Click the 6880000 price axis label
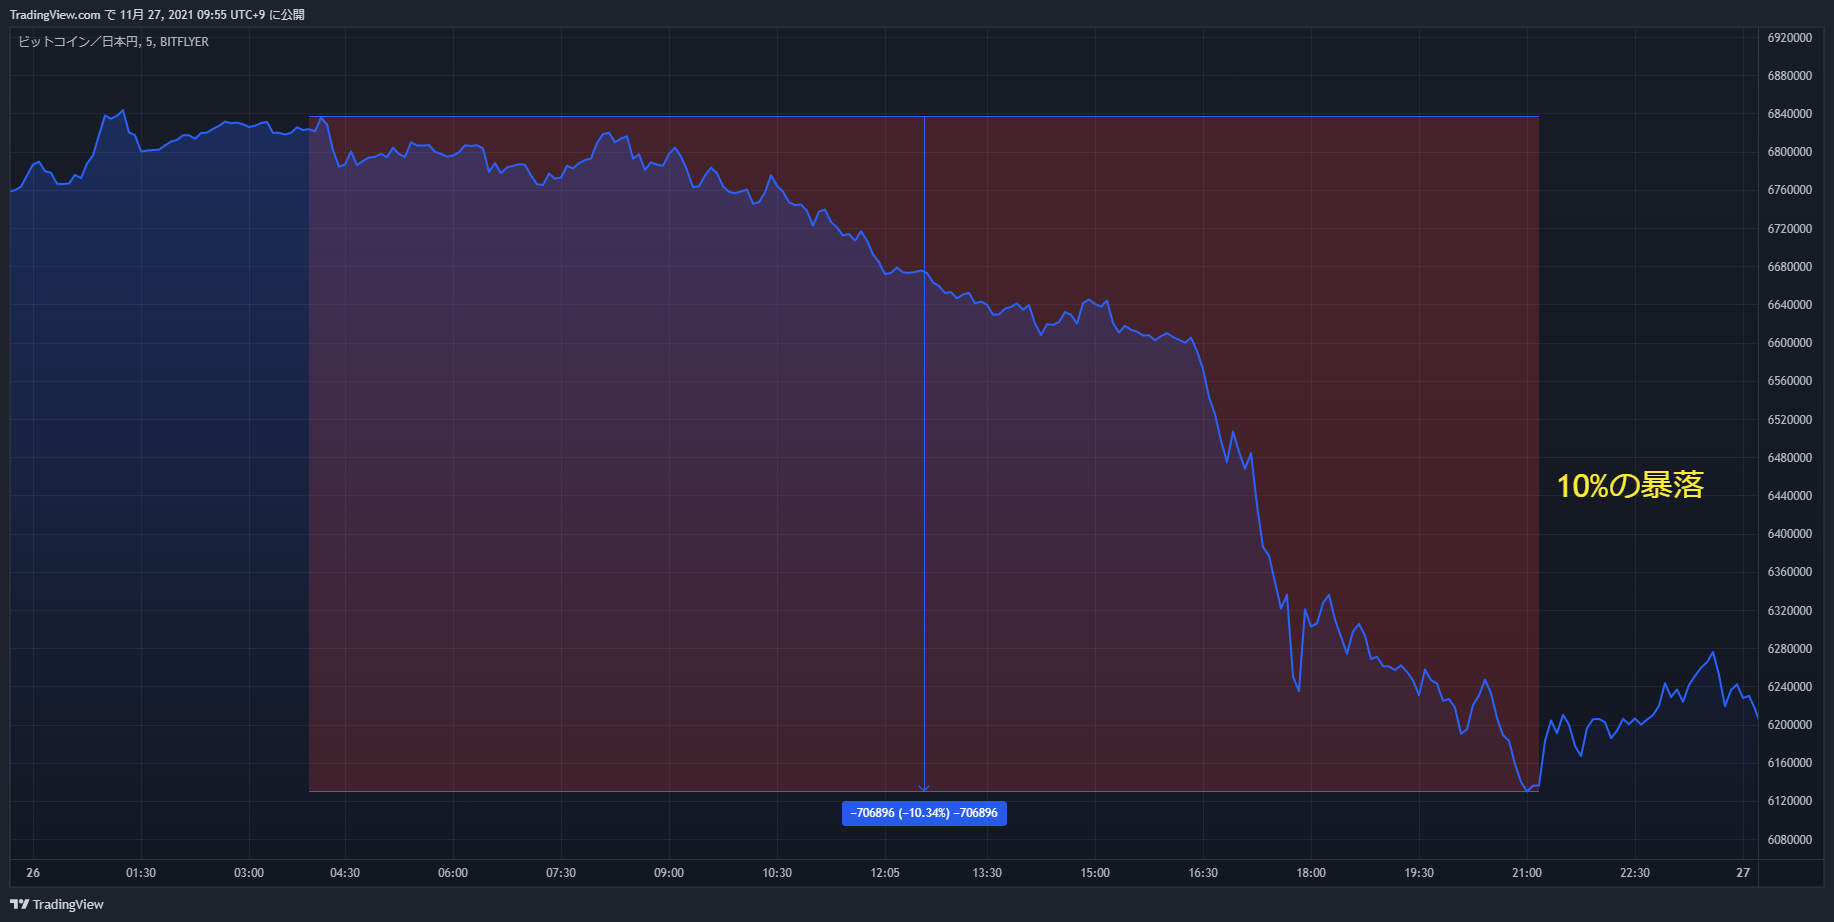1834x922 pixels. click(x=1790, y=76)
